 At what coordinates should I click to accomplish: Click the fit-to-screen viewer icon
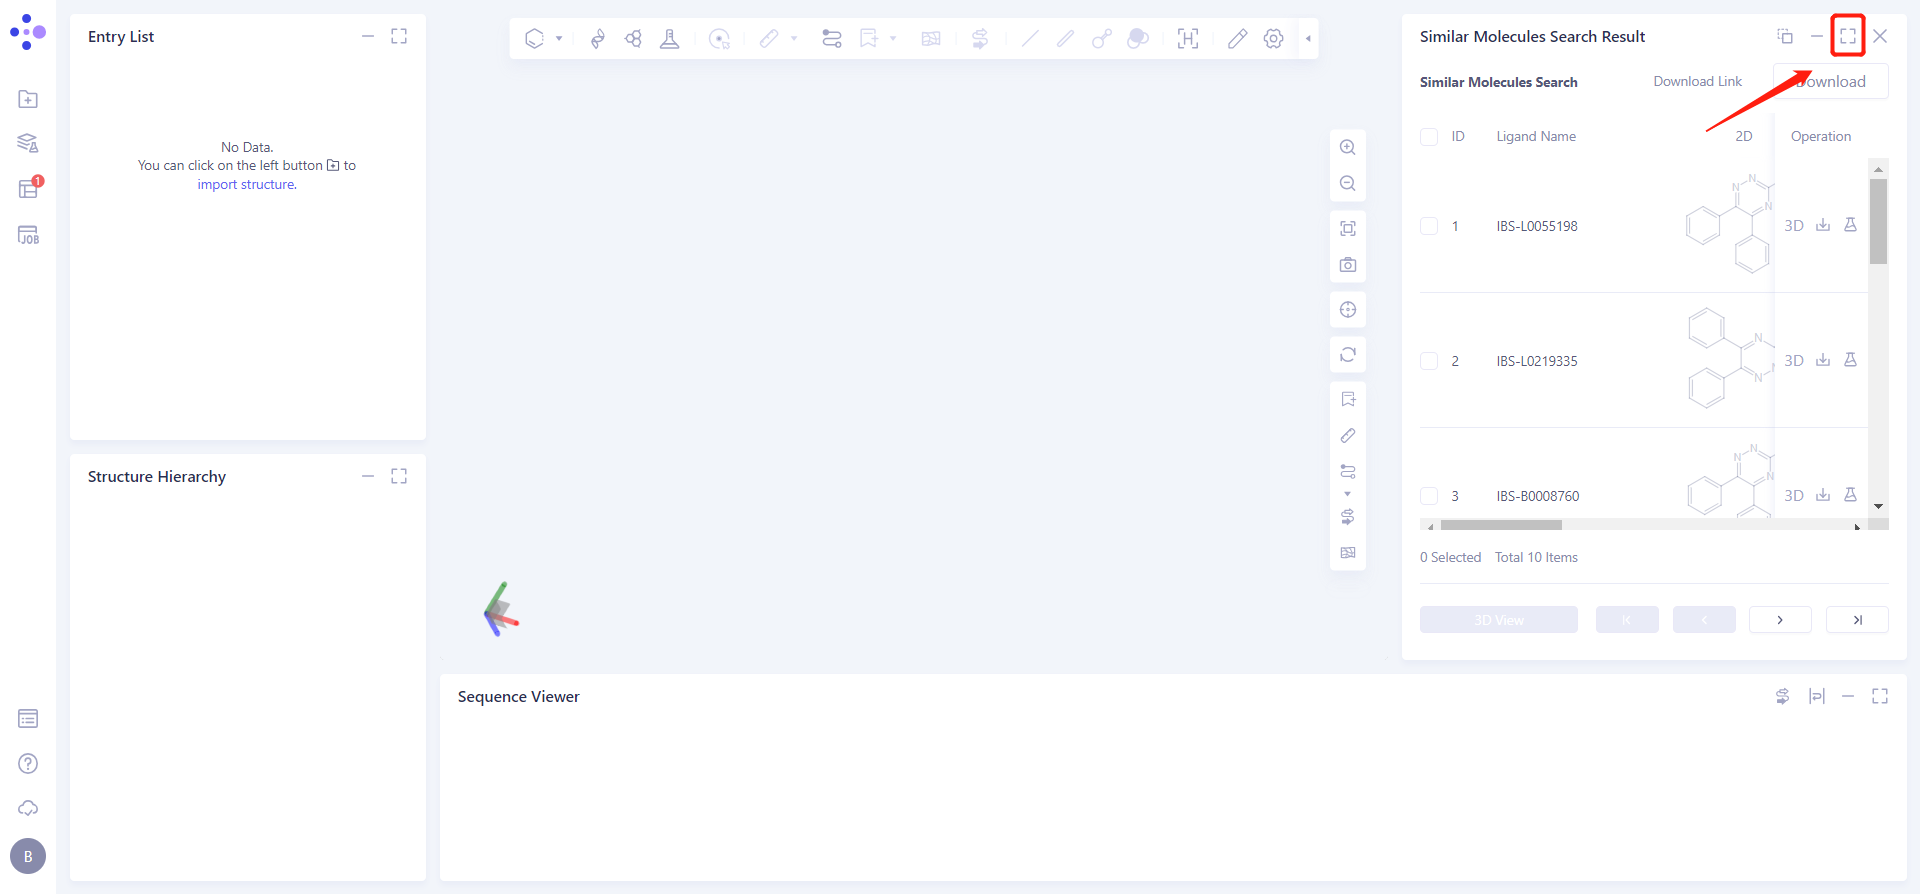tap(1348, 229)
